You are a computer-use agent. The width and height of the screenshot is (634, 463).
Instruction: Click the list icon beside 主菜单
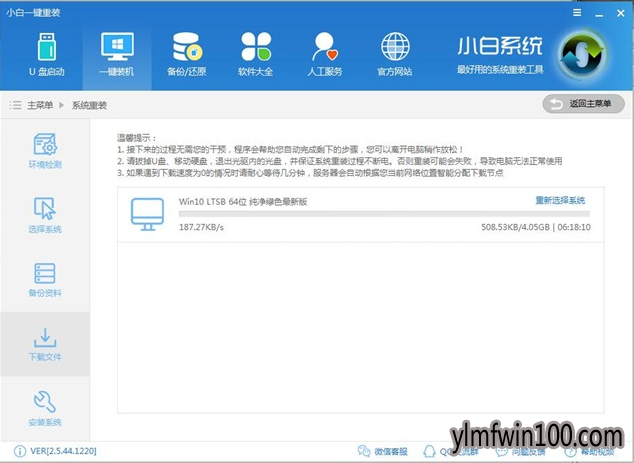point(15,106)
